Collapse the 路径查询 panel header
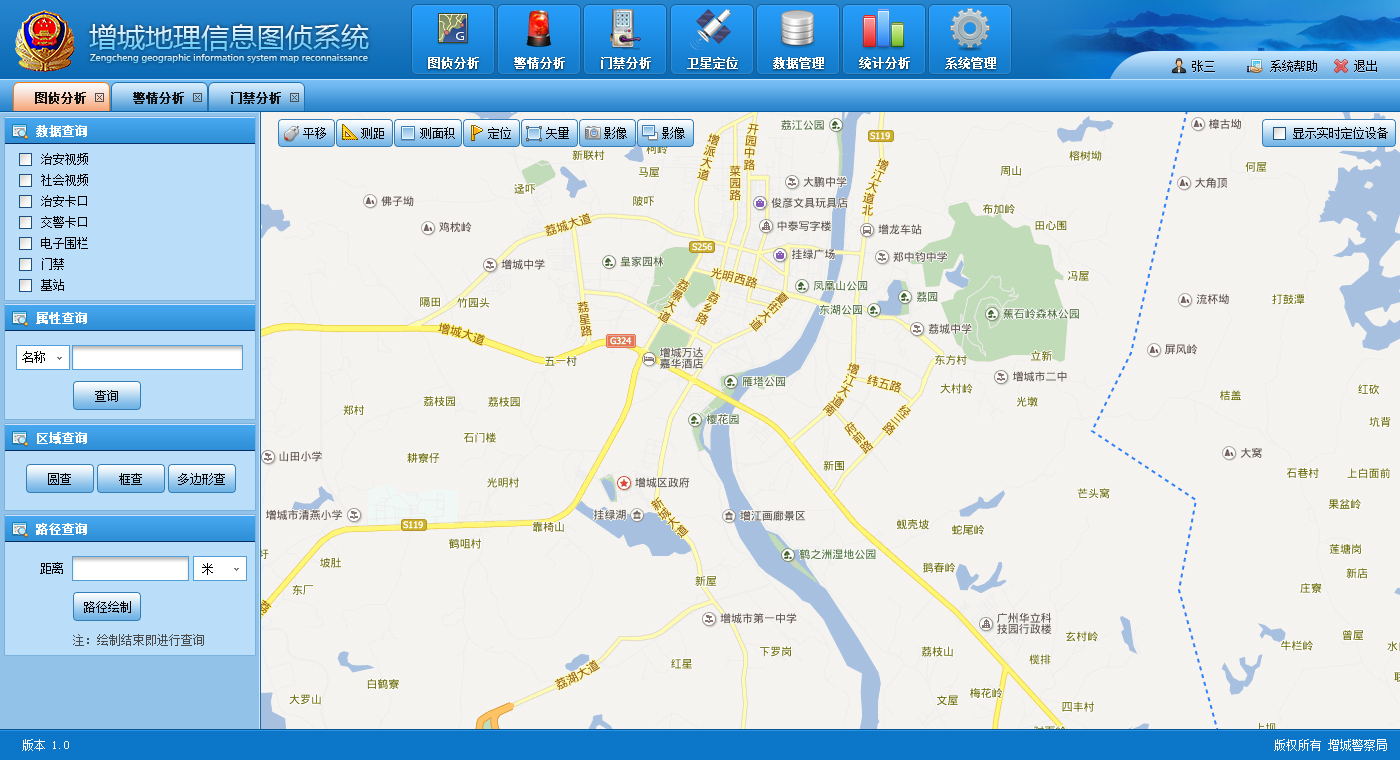Screen dimensions: 1400x760 130,529
